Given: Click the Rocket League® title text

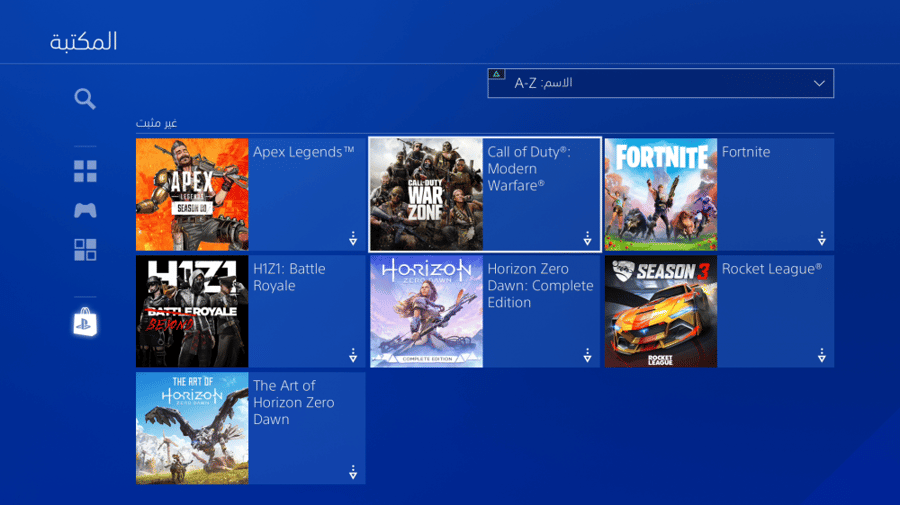Looking at the screenshot, I should coord(772,269).
